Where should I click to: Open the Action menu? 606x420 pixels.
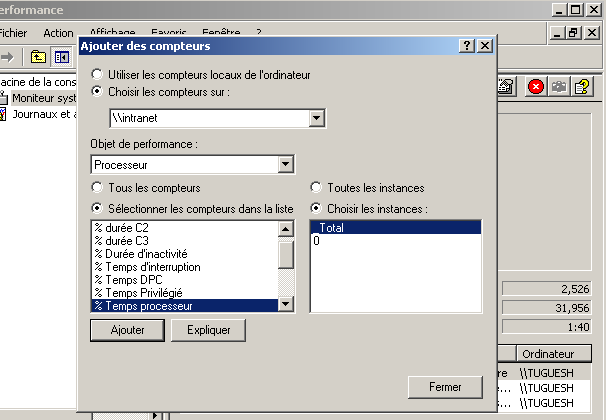(x=58, y=33)
